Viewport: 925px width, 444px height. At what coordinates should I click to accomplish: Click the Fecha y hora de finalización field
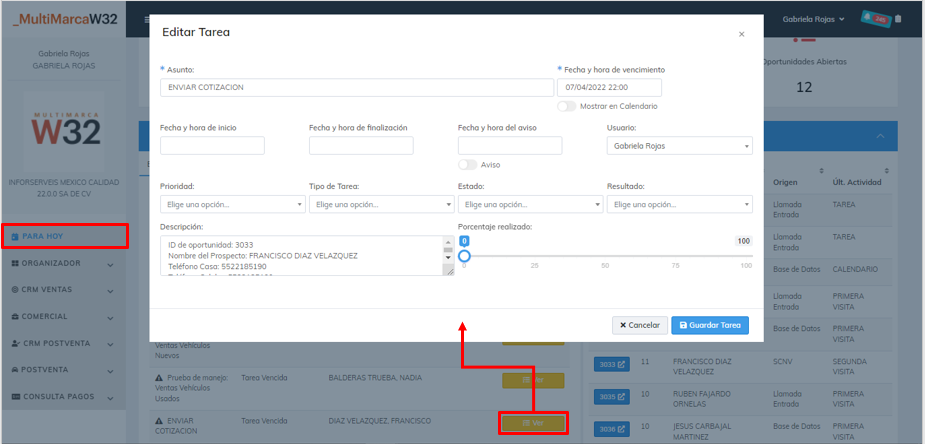click(361, 146)
